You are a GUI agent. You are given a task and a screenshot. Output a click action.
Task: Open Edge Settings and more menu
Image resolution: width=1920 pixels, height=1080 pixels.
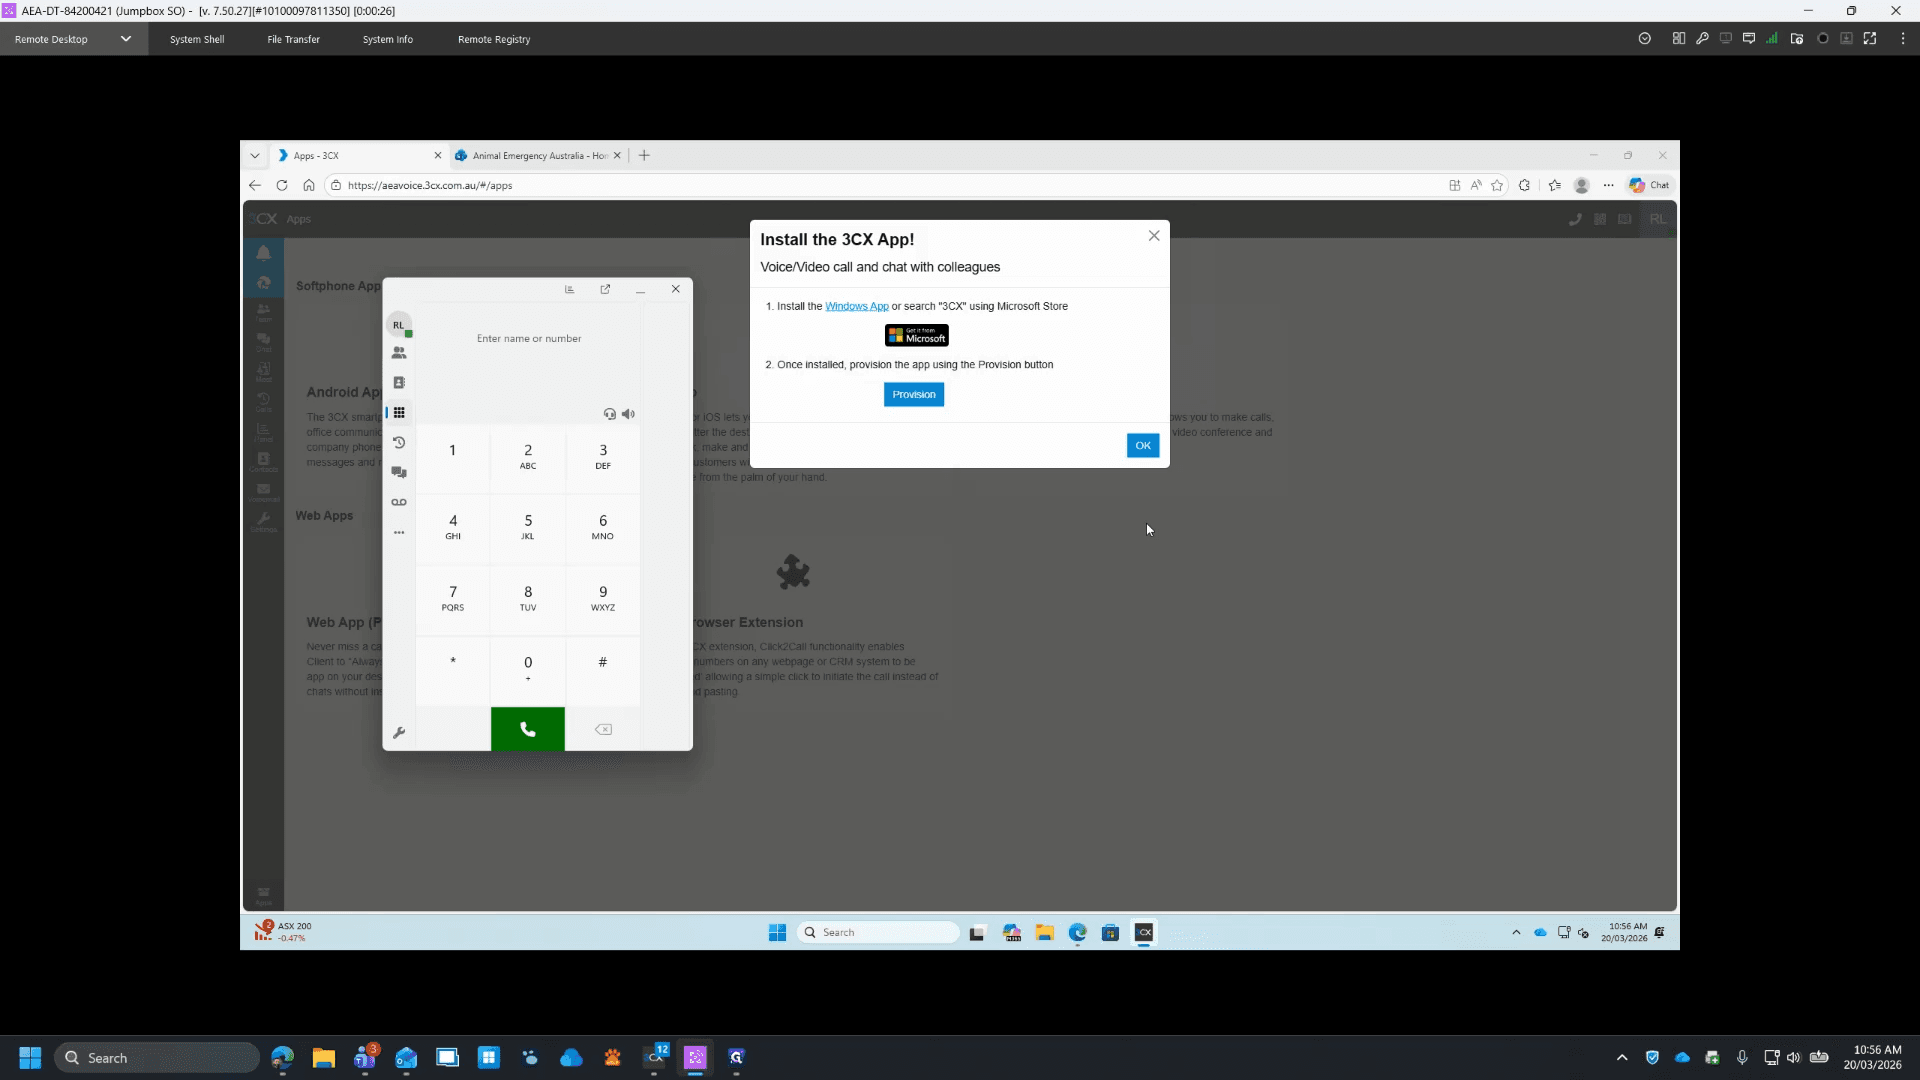(1609, 186)
